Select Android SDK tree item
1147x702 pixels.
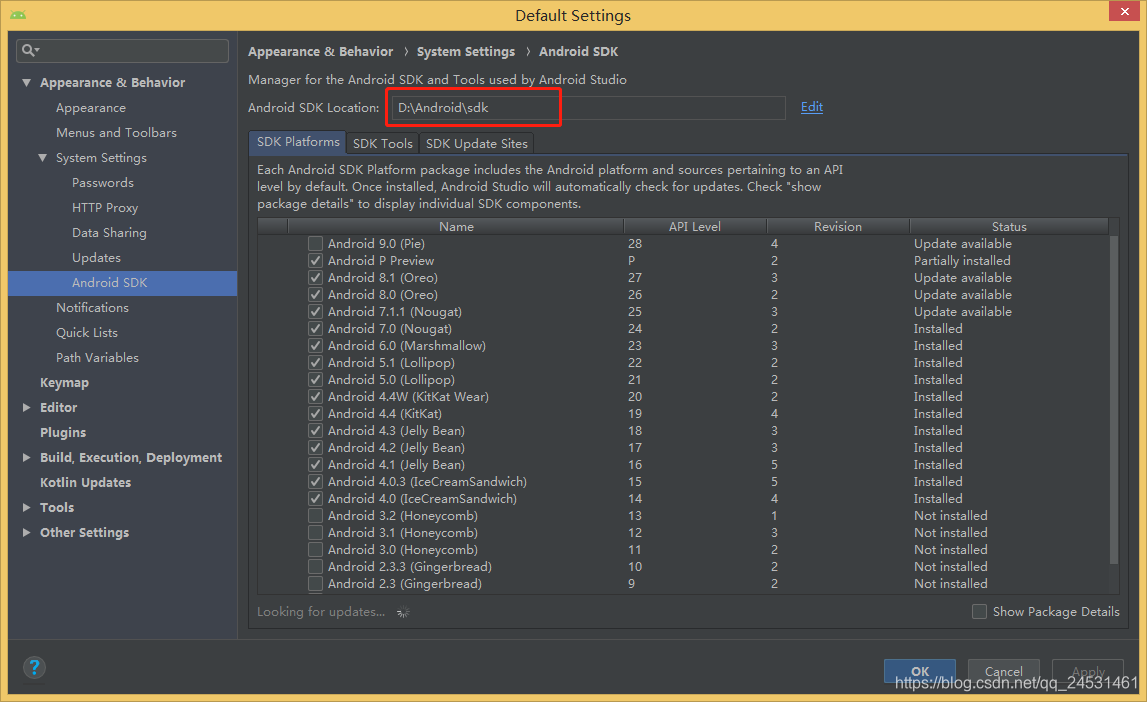pyautogui.click(x=122, y=283)
